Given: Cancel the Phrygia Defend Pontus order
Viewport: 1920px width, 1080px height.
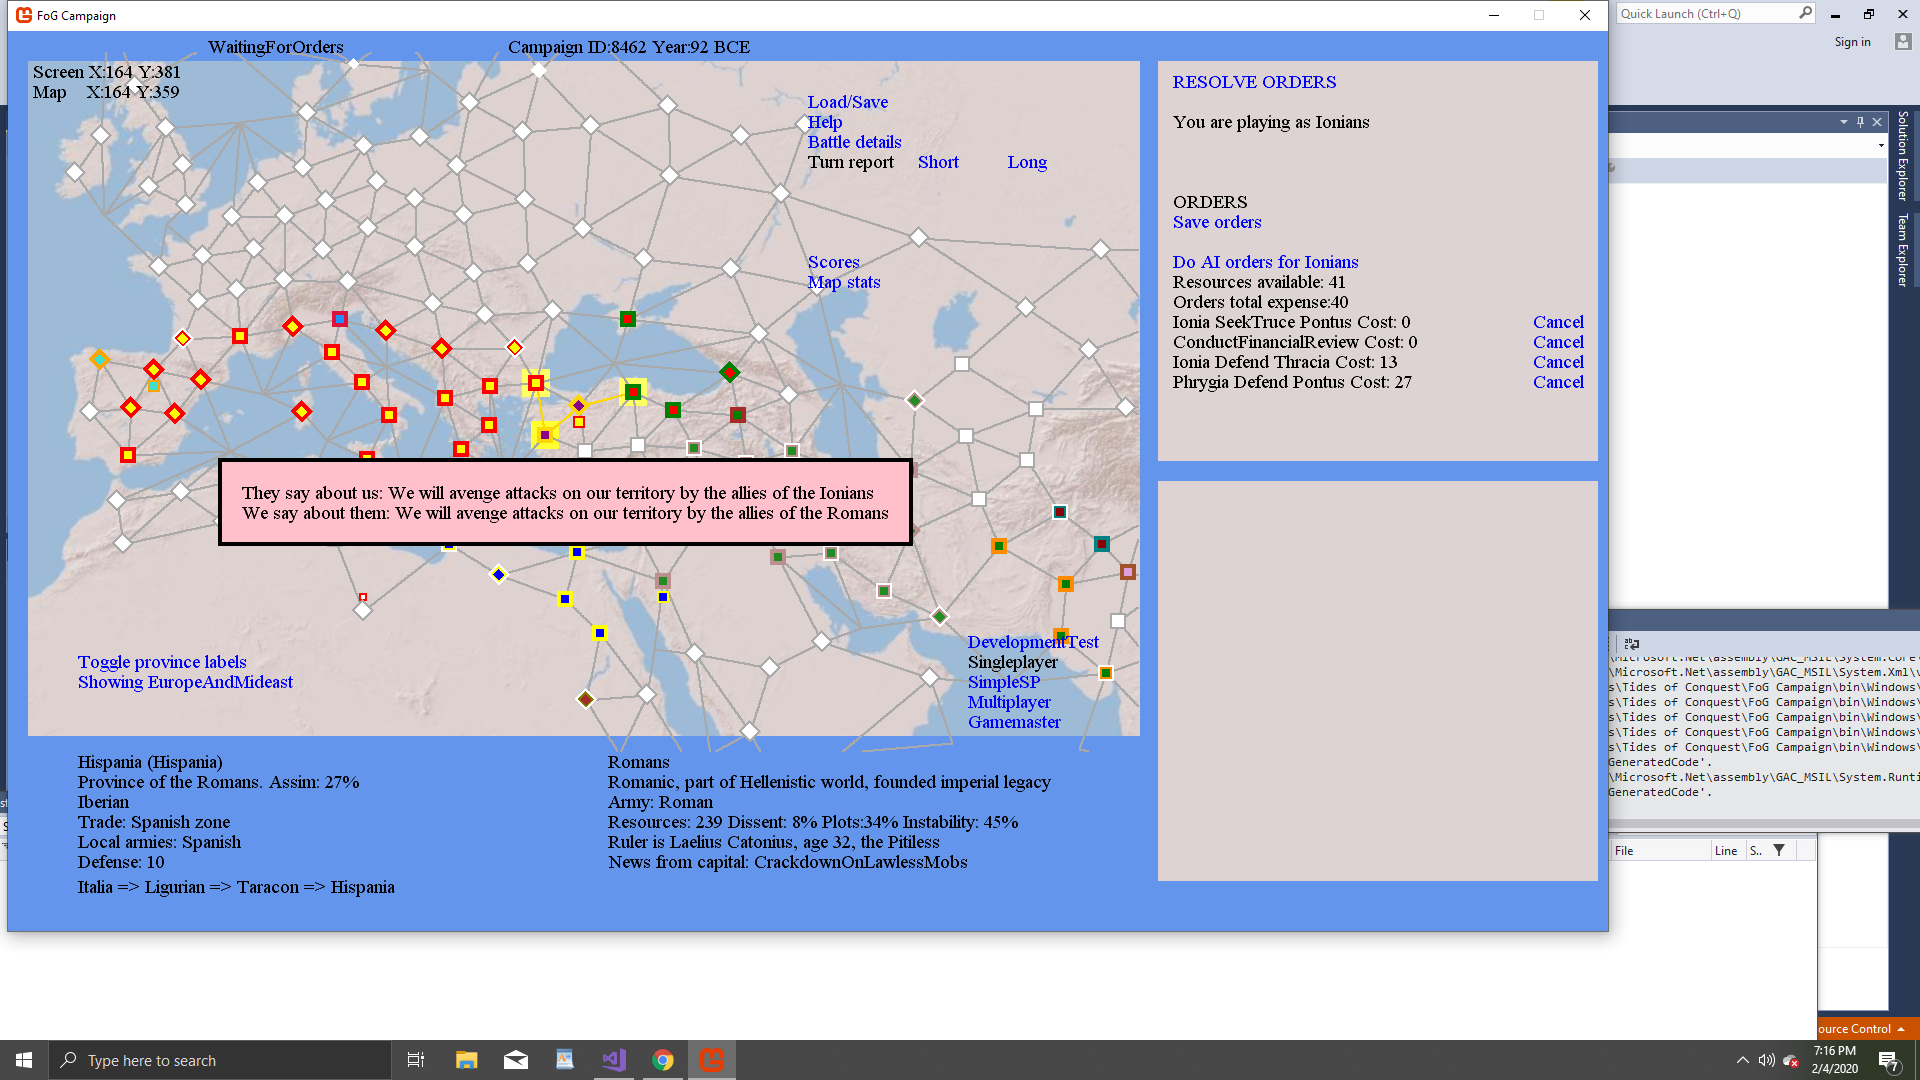Looking at the screenshot, I should [1558, 382].
